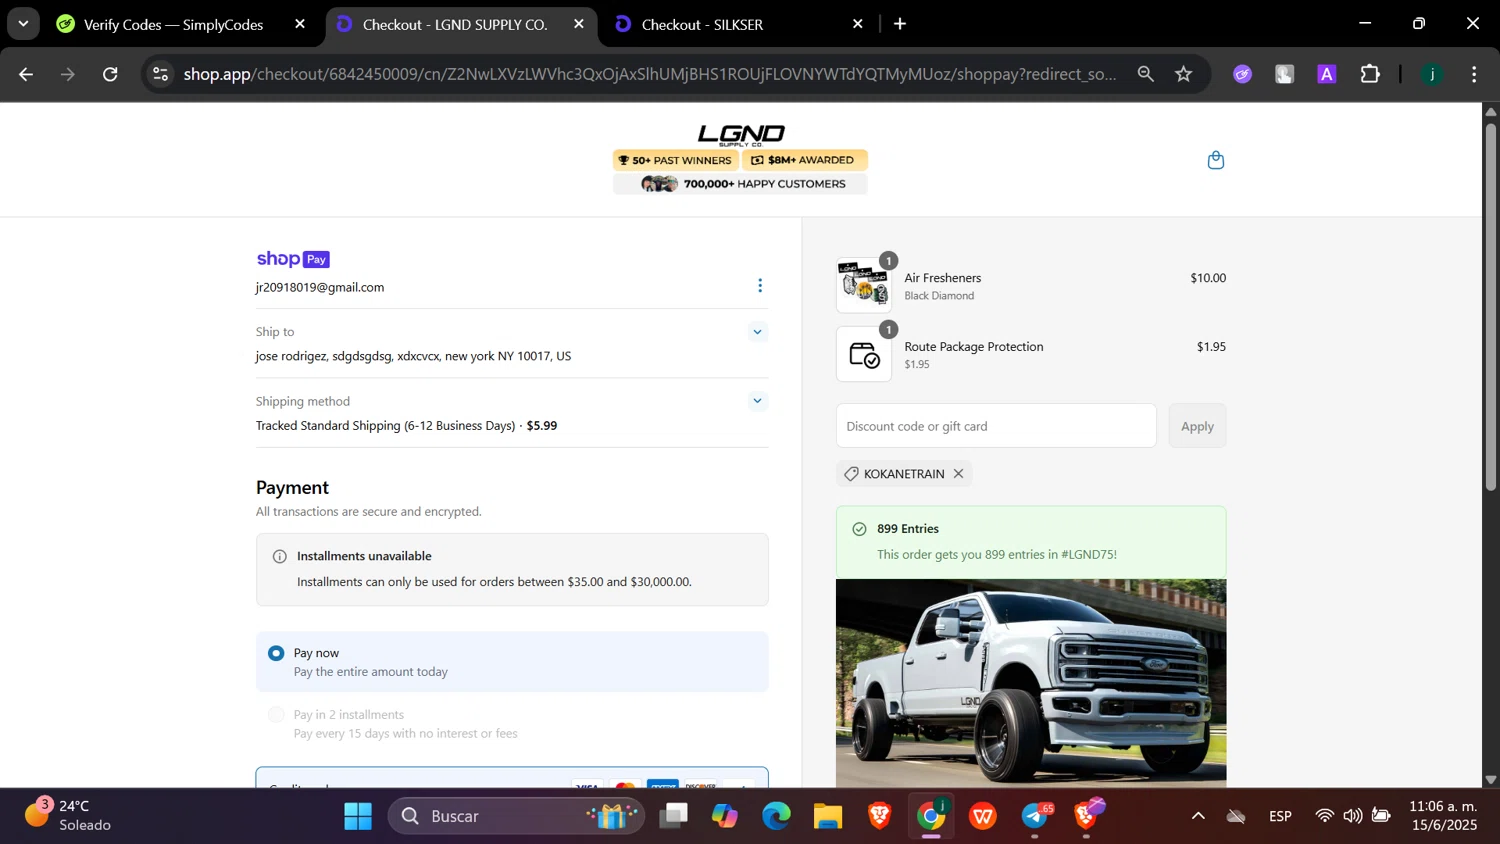
Task: Open the clock and date in the taskbar
Action: (1443, 816)
